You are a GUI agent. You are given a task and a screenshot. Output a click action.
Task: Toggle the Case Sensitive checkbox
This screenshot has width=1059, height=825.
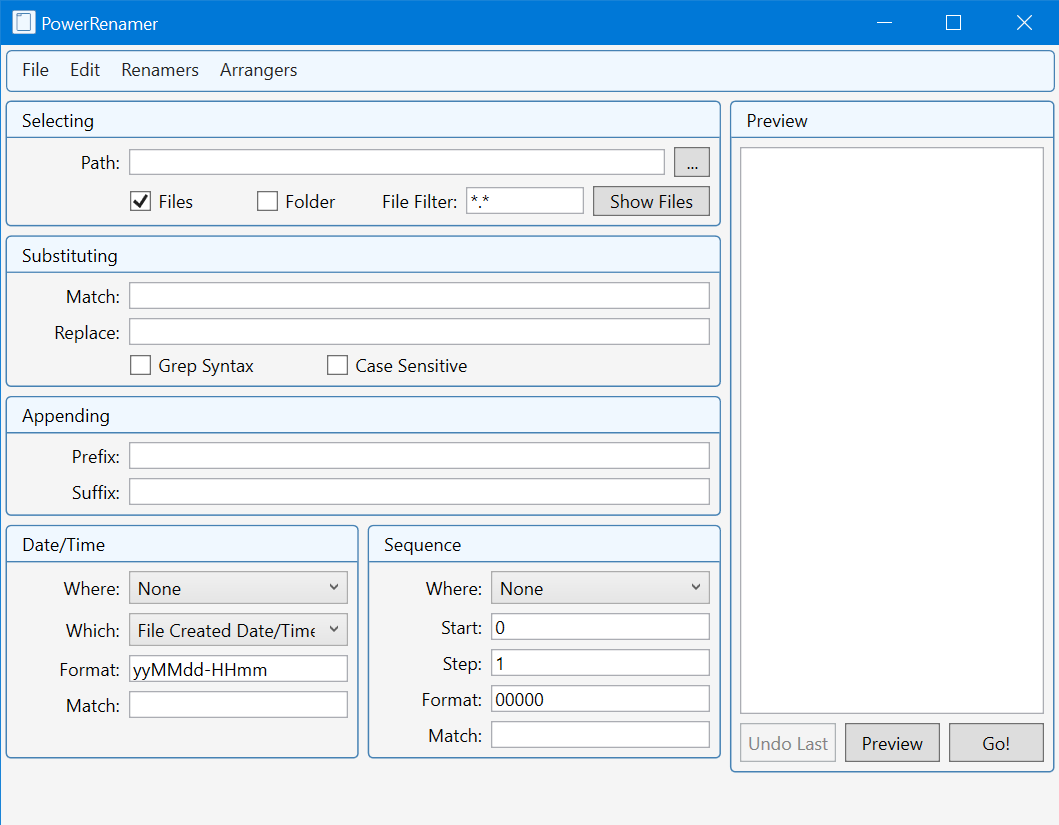338,365
